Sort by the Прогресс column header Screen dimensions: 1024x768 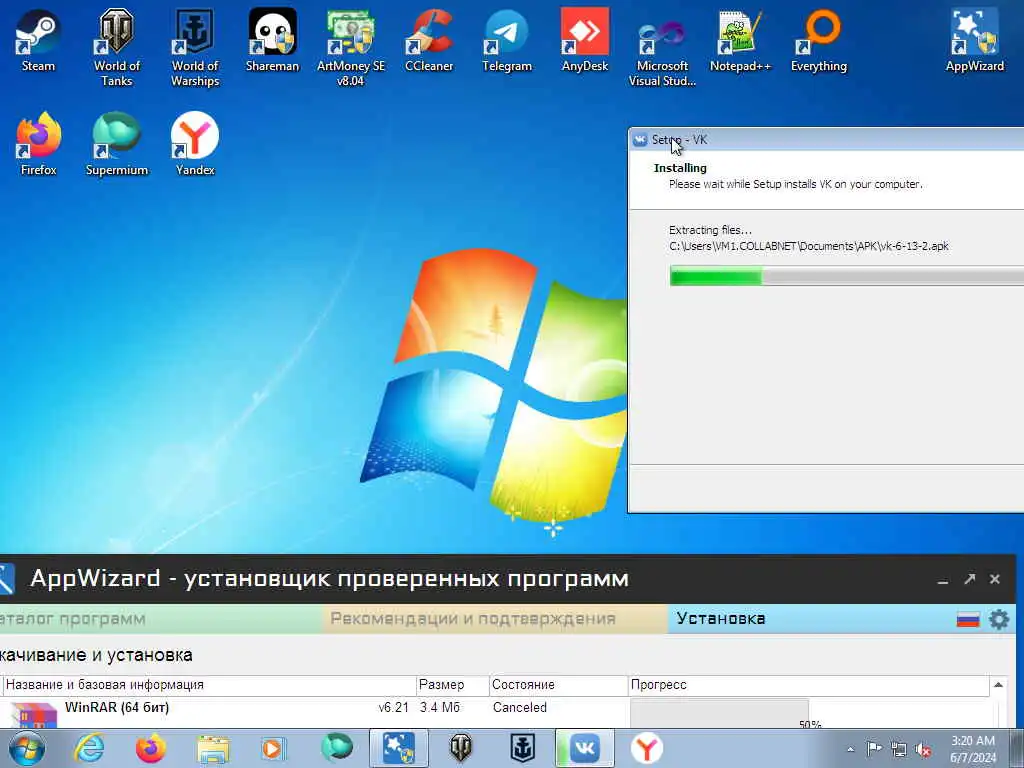808,685
